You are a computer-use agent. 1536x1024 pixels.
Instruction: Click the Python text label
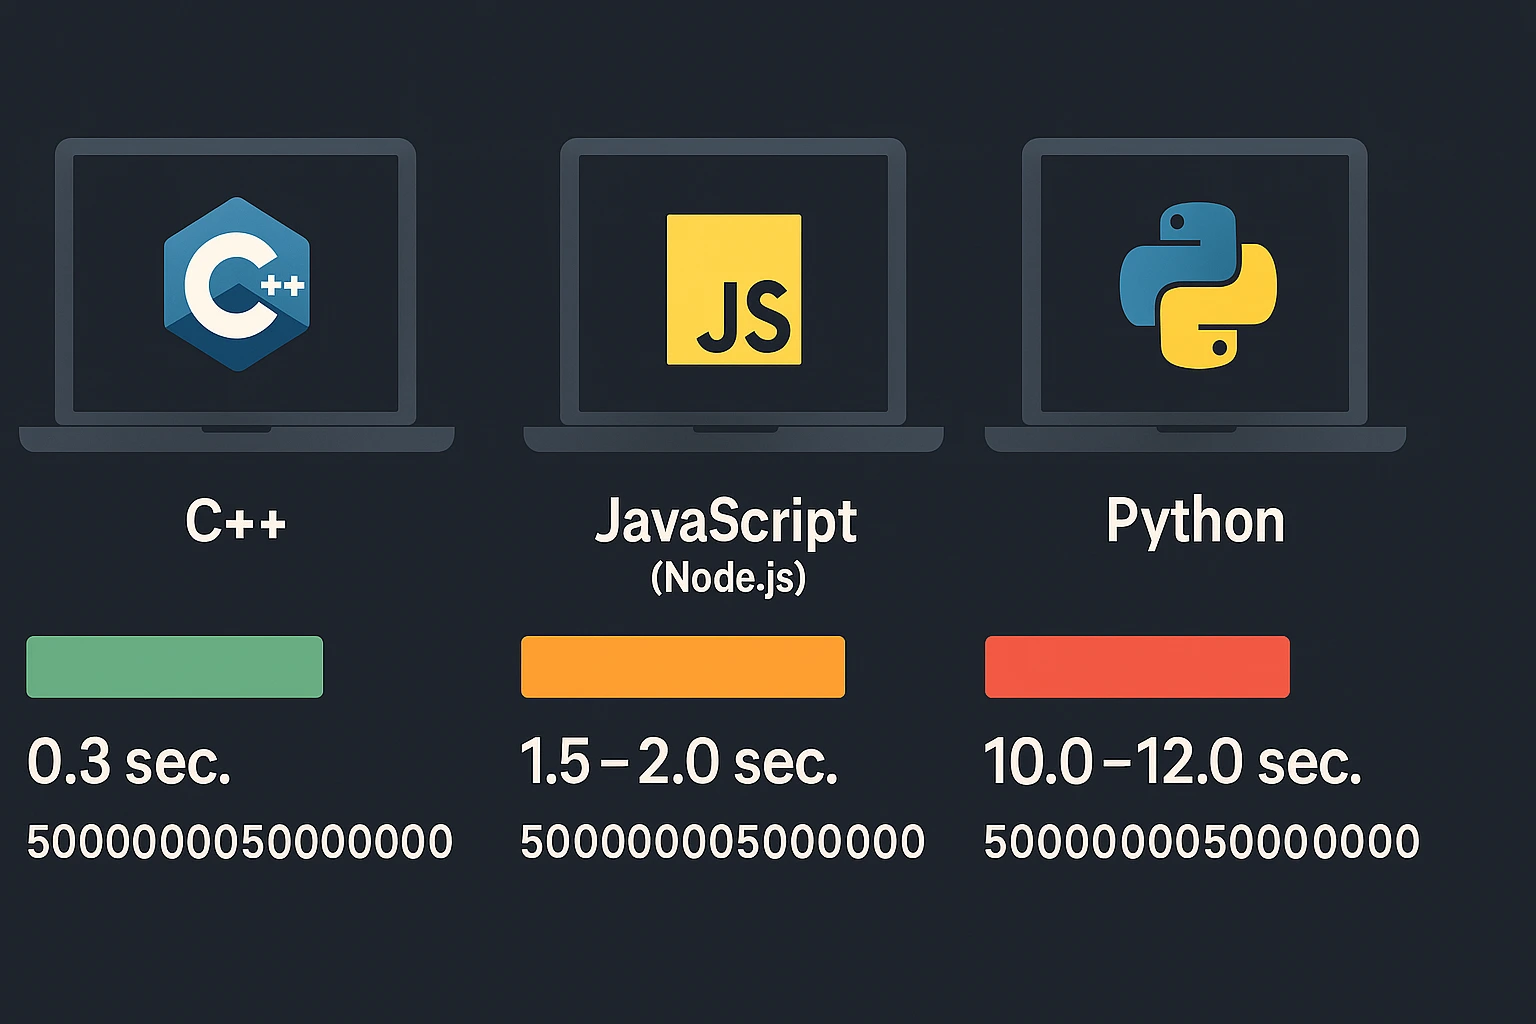1195,521
